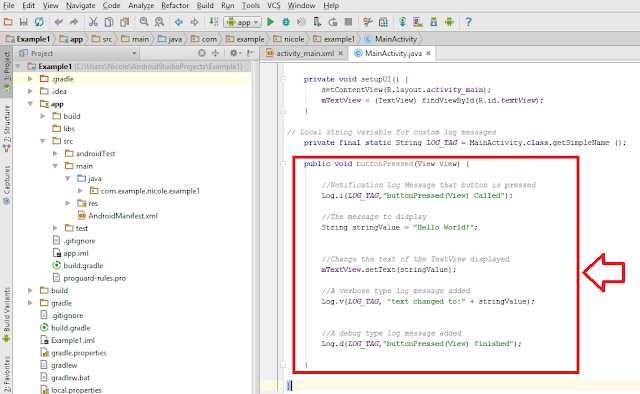Expand the .gradle folder
This screenshot has height=394, width=640.
point(30,79)
